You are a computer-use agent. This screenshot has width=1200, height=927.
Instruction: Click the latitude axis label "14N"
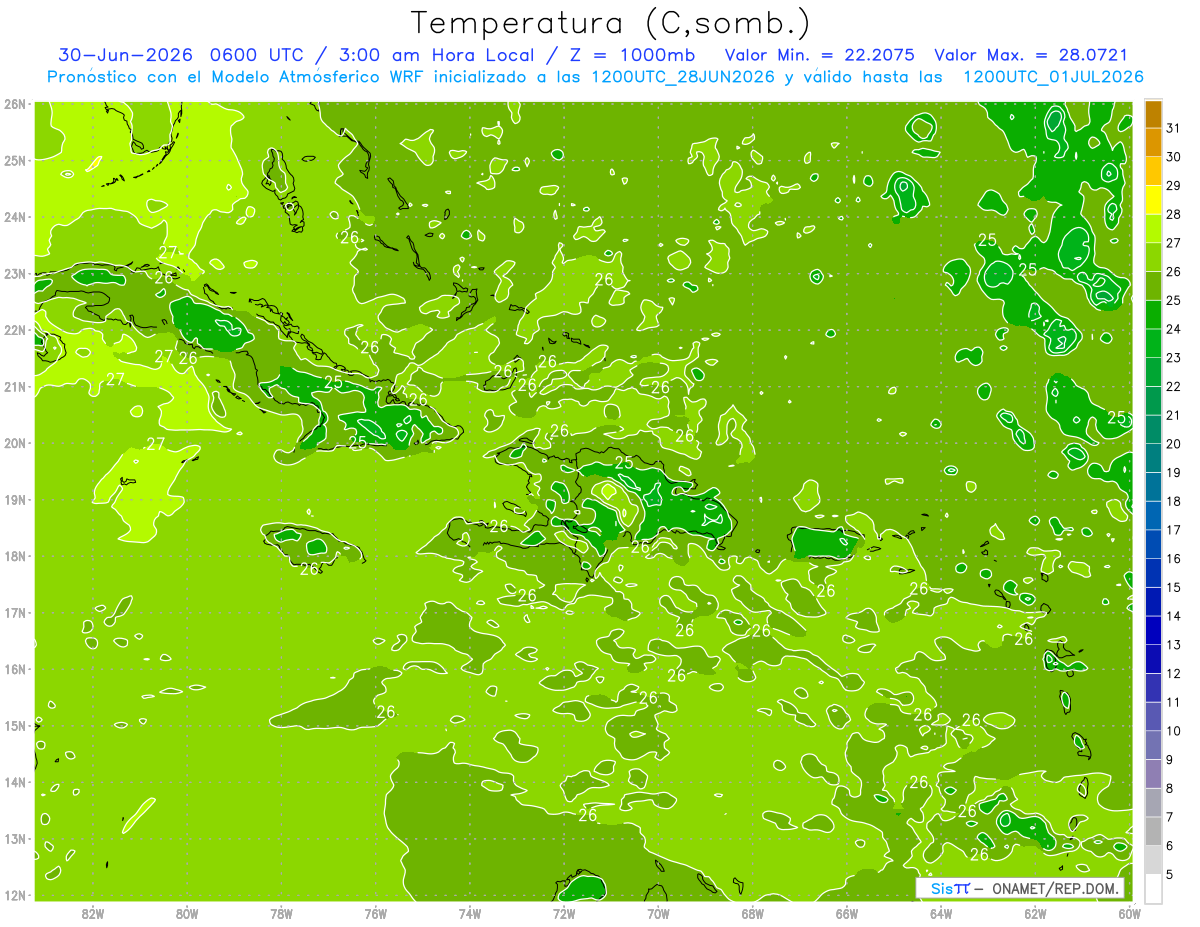[x=15, y=782]
